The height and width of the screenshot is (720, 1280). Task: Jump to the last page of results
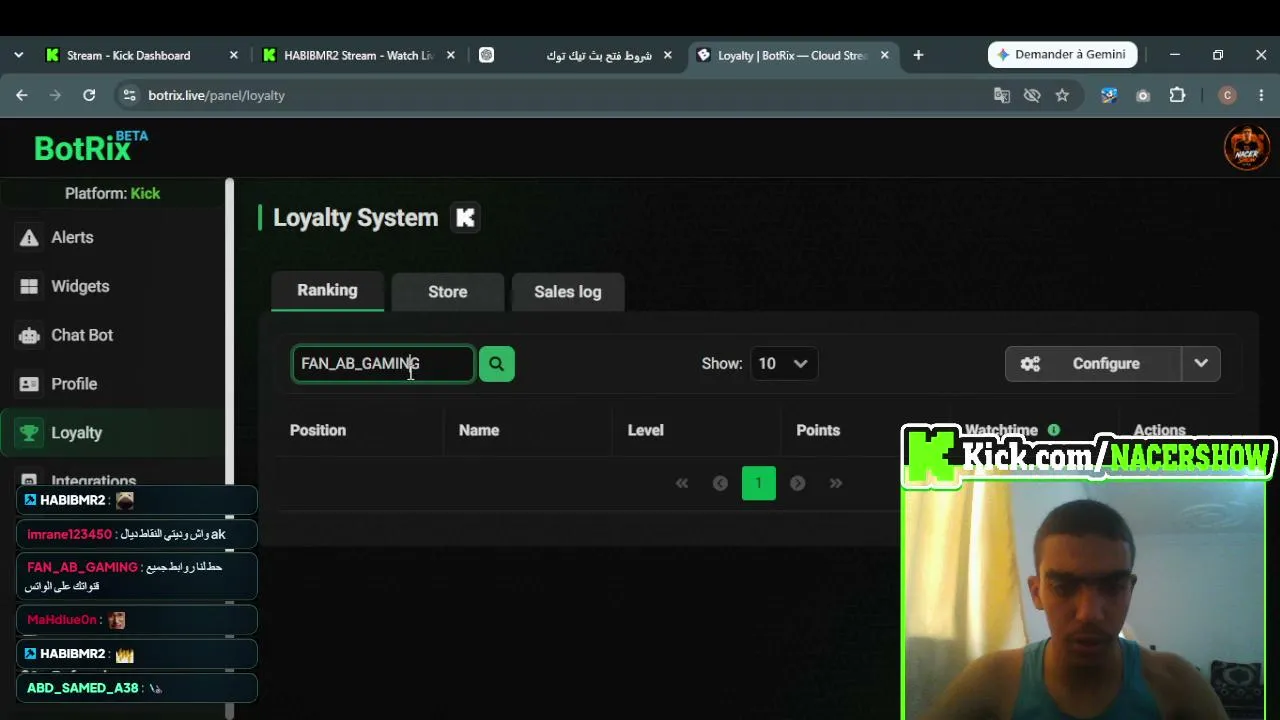[x=835, y=483]
